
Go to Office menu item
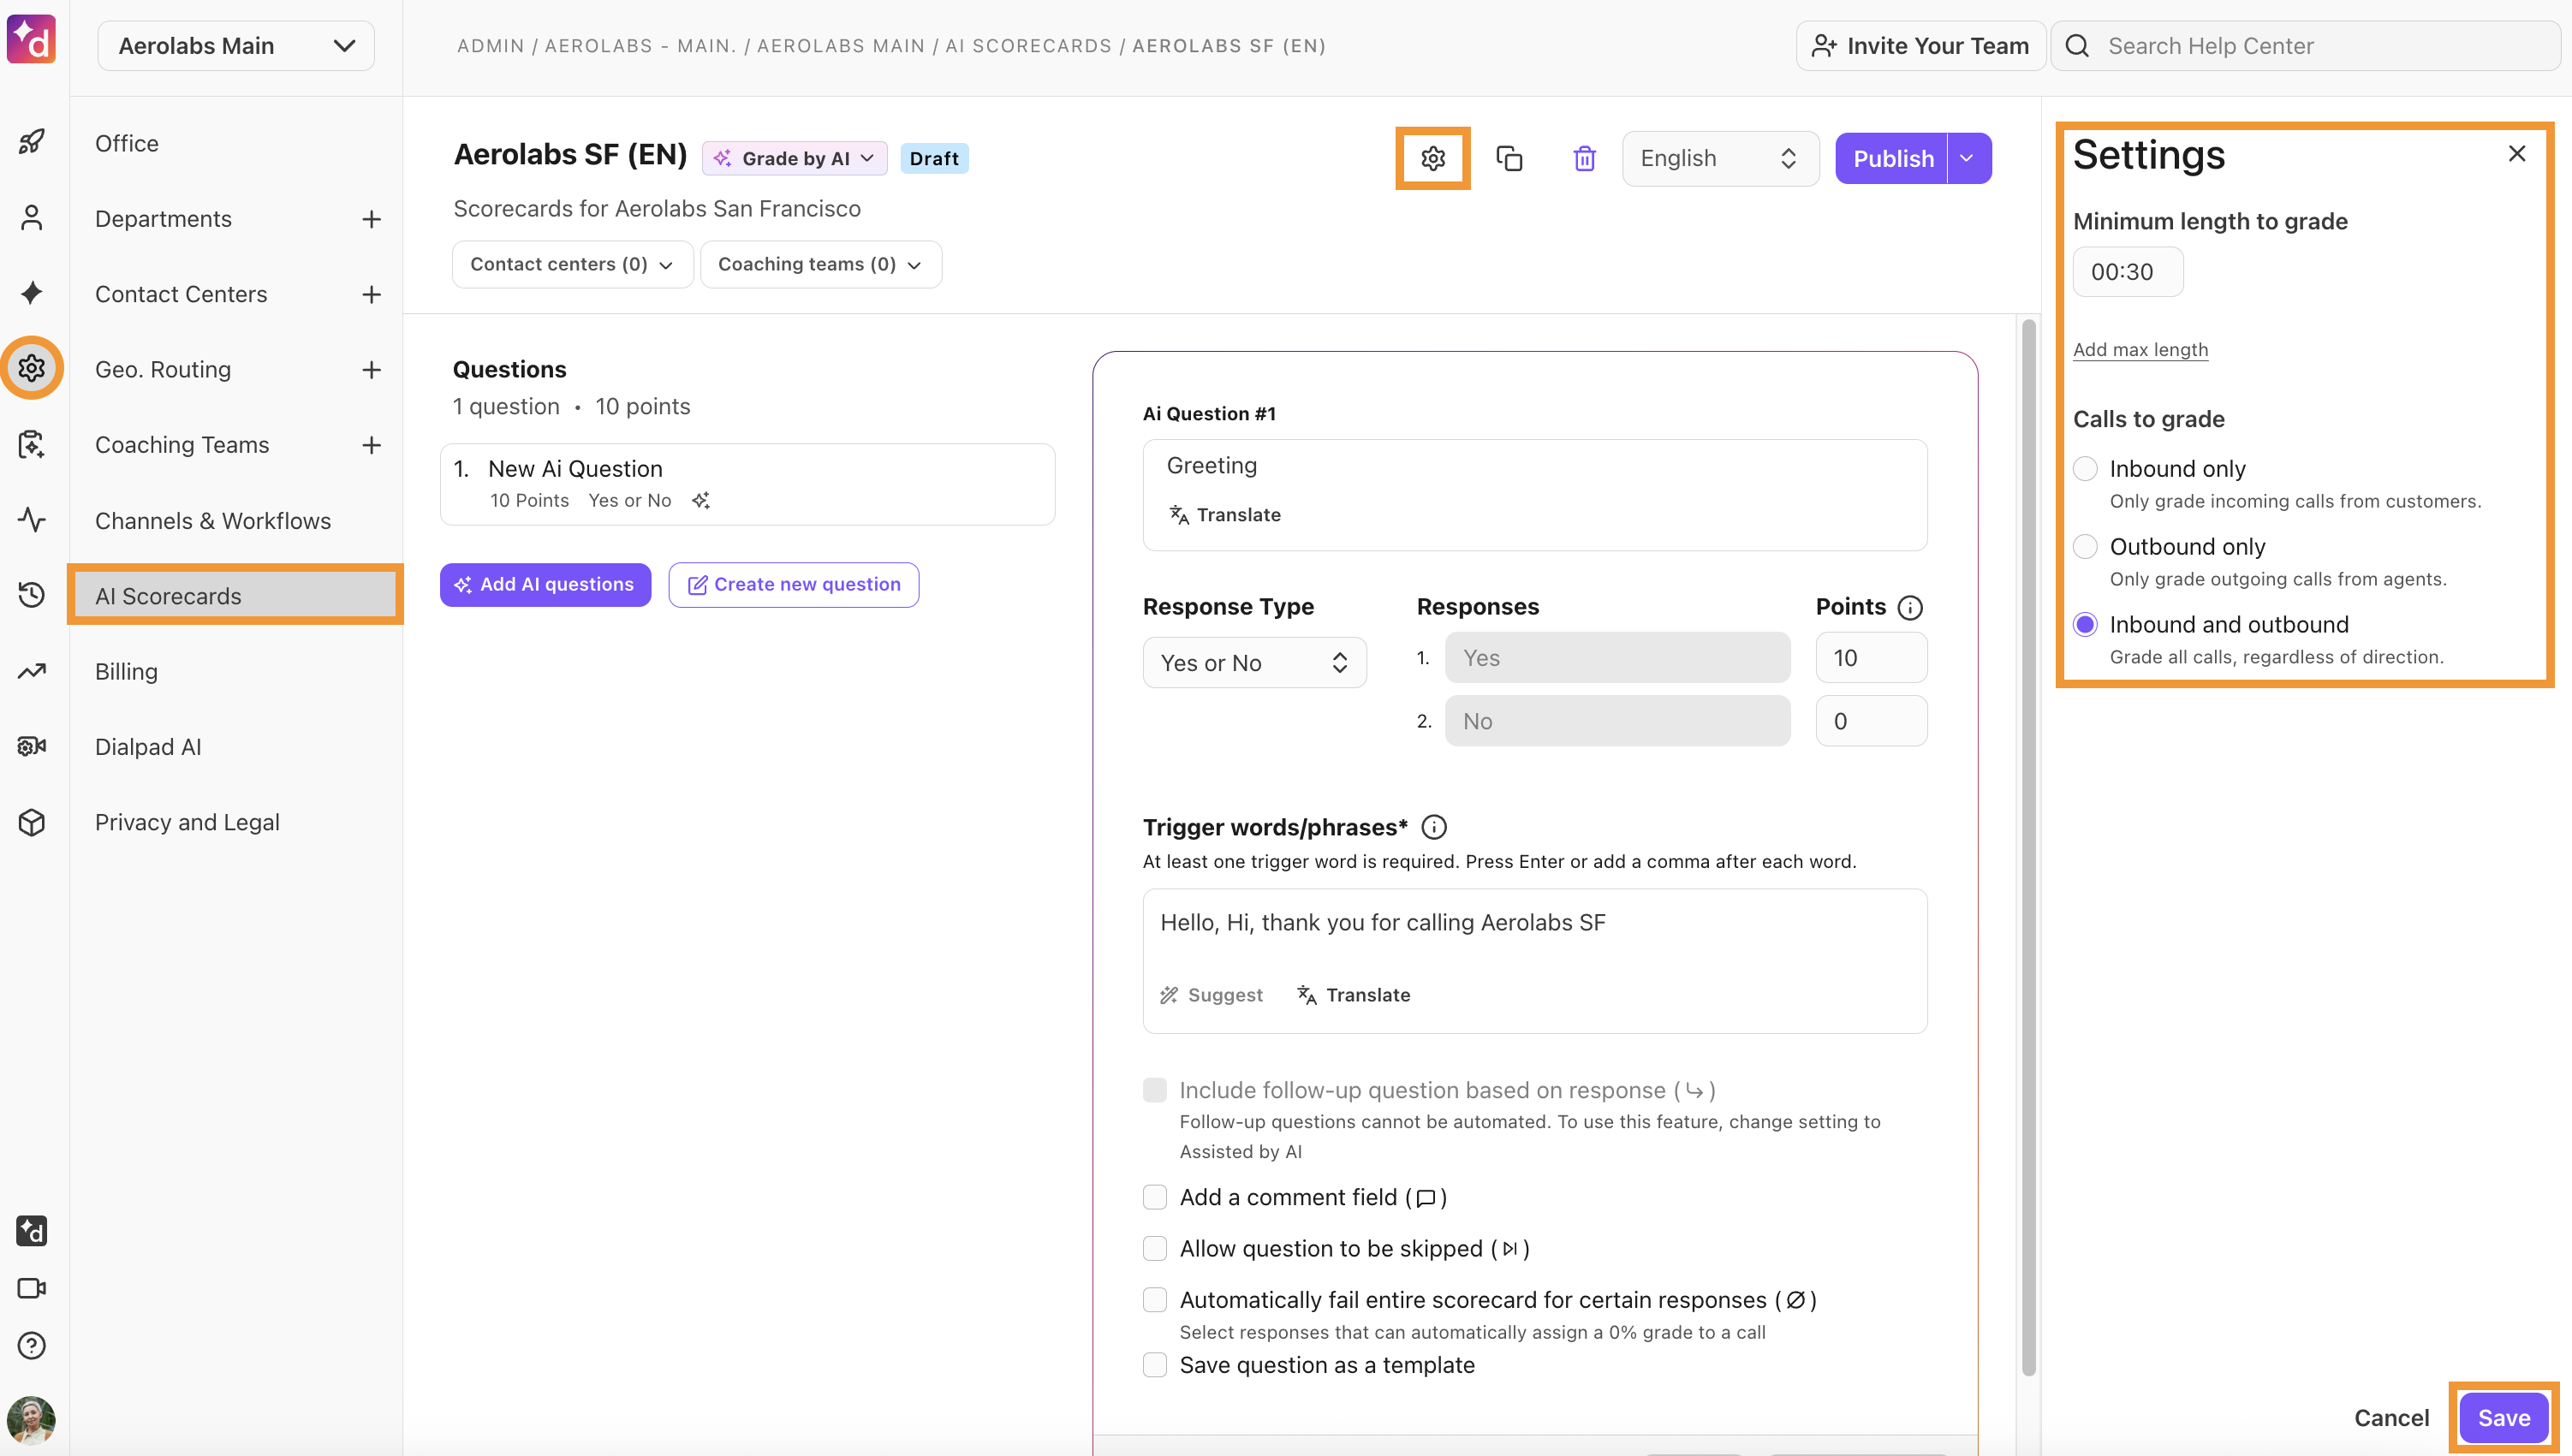[x=126, y=143]
